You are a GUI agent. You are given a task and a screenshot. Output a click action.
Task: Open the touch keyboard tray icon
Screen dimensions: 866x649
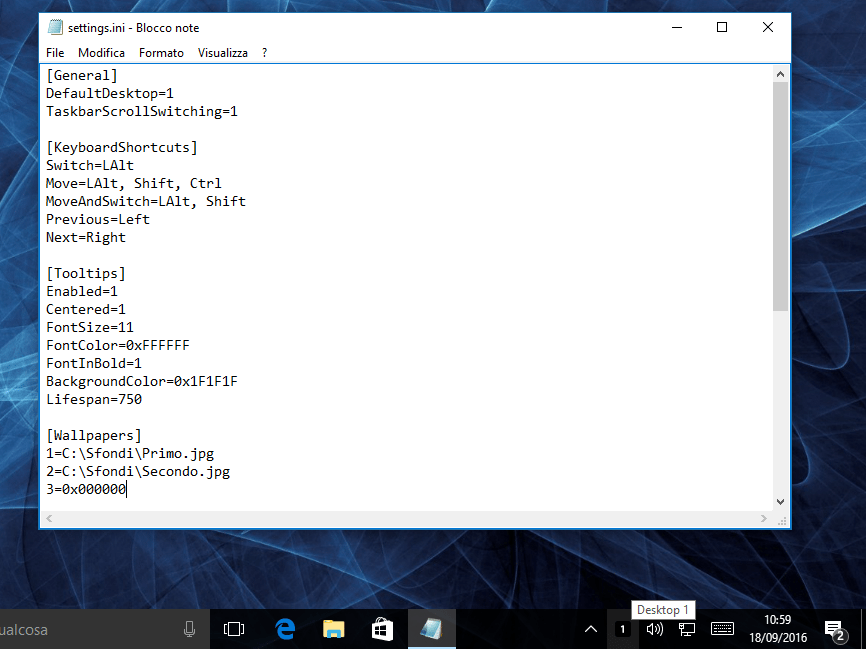coord(722,629)
